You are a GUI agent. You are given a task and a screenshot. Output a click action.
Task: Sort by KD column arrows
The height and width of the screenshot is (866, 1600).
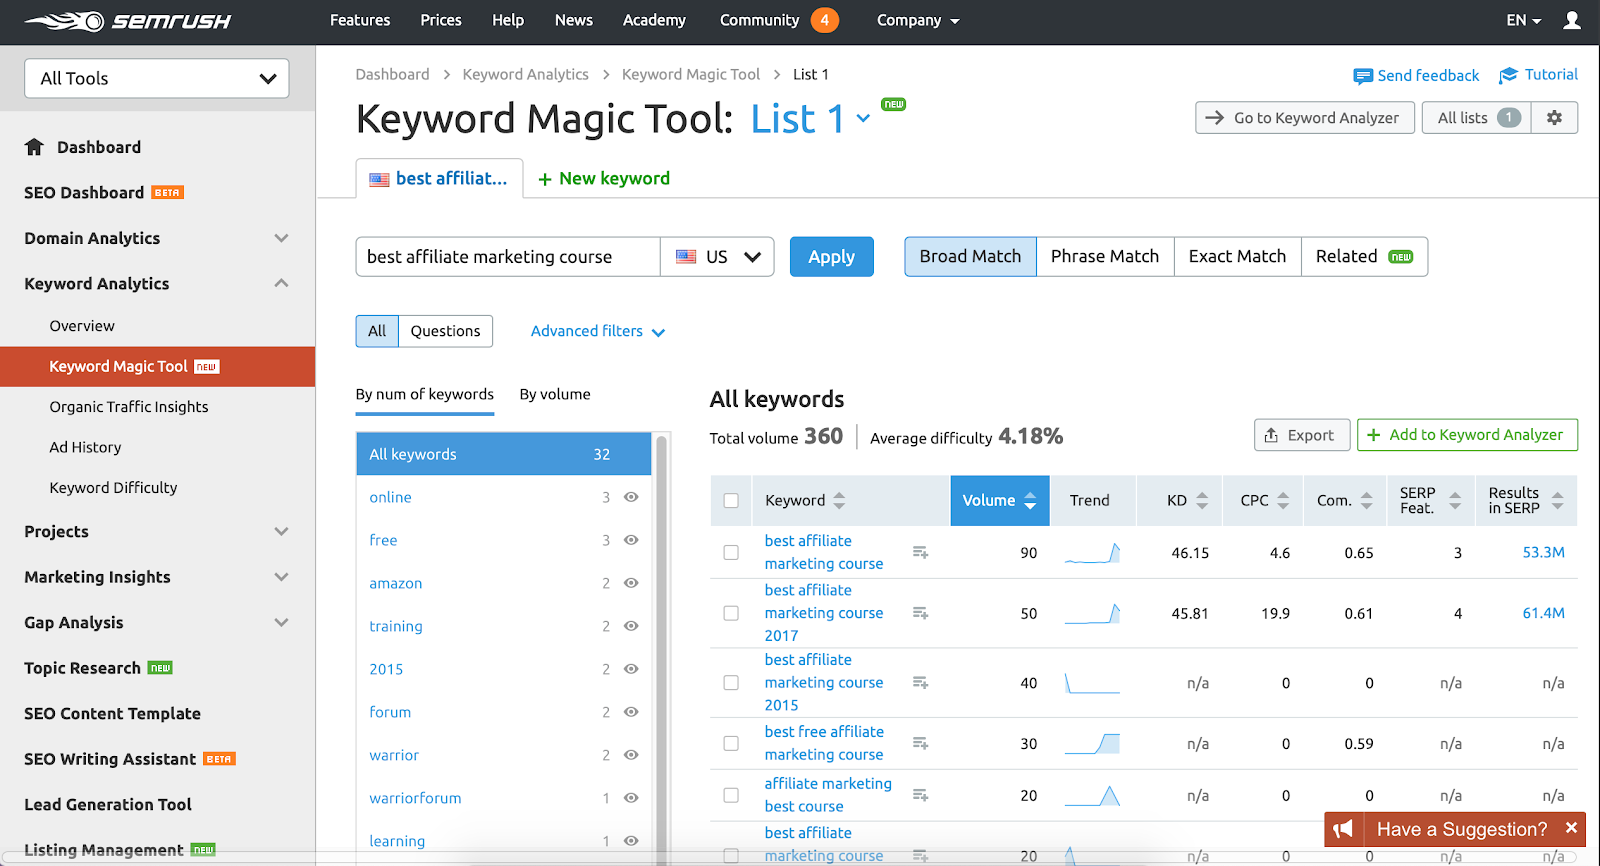pyautogui.click(x=1202, y=500)
